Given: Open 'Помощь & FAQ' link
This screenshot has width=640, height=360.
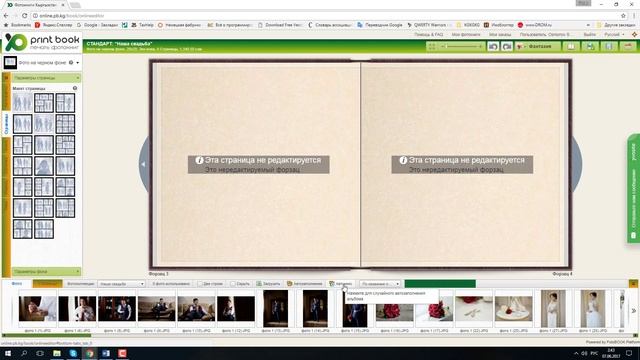Looking at the screenshot, I should [x=430, y=35].
